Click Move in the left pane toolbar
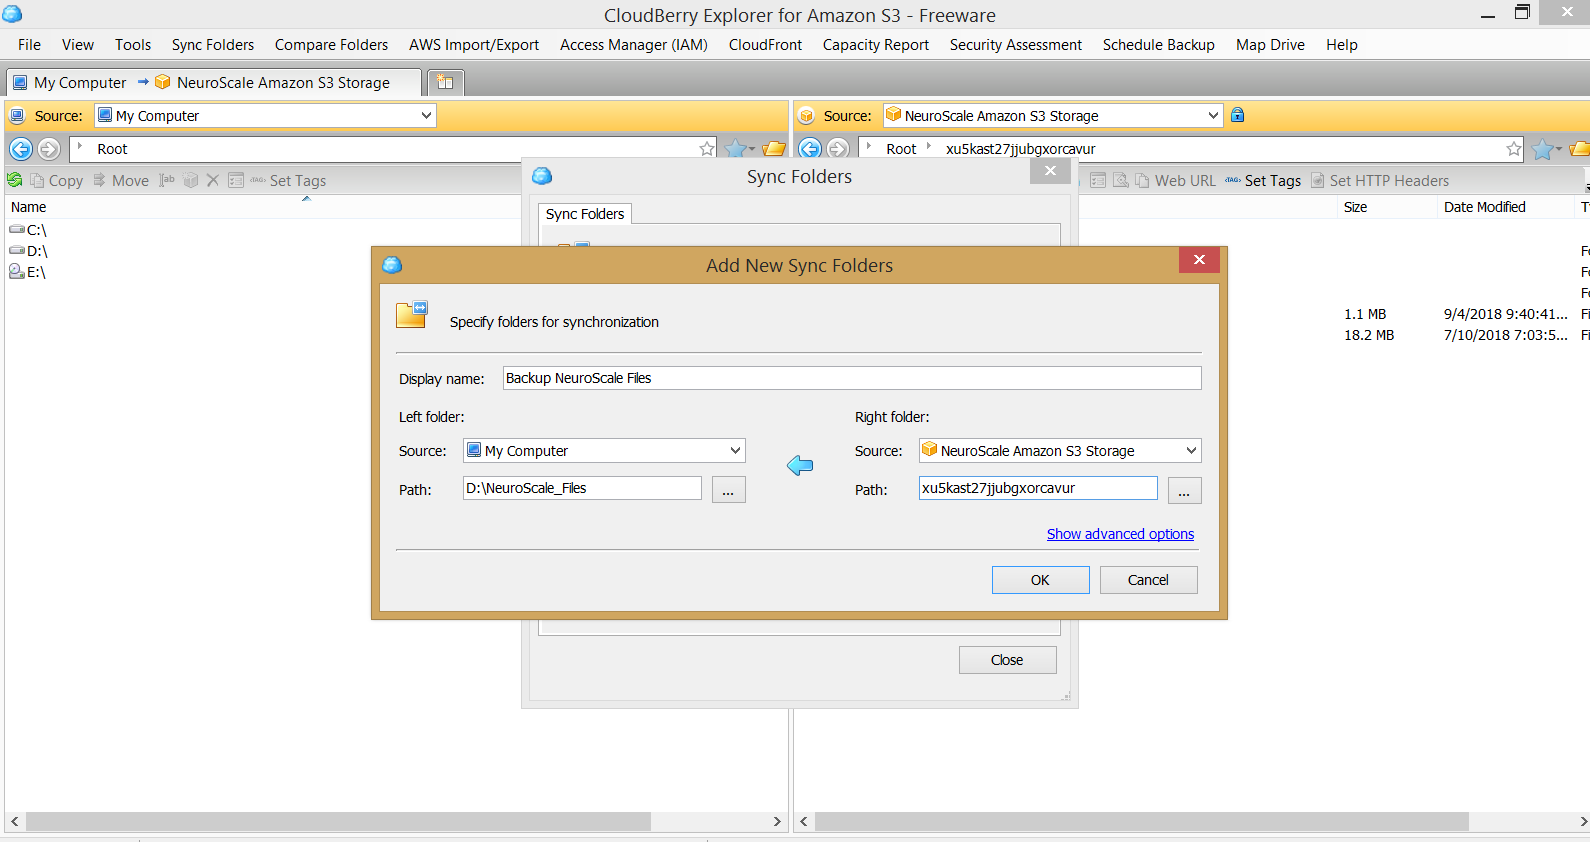Screen dimensions: 1590x842 tap(121, 181)
